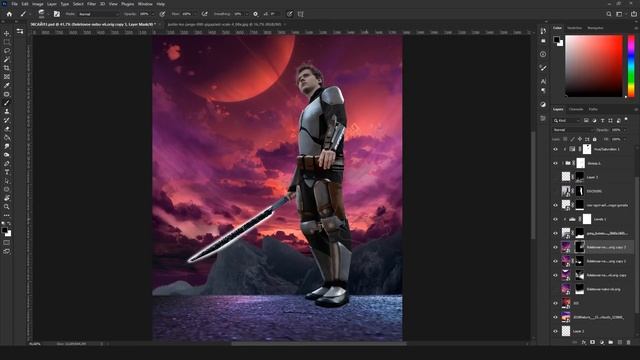Switch to the second document tab

(x=224, y=24)
